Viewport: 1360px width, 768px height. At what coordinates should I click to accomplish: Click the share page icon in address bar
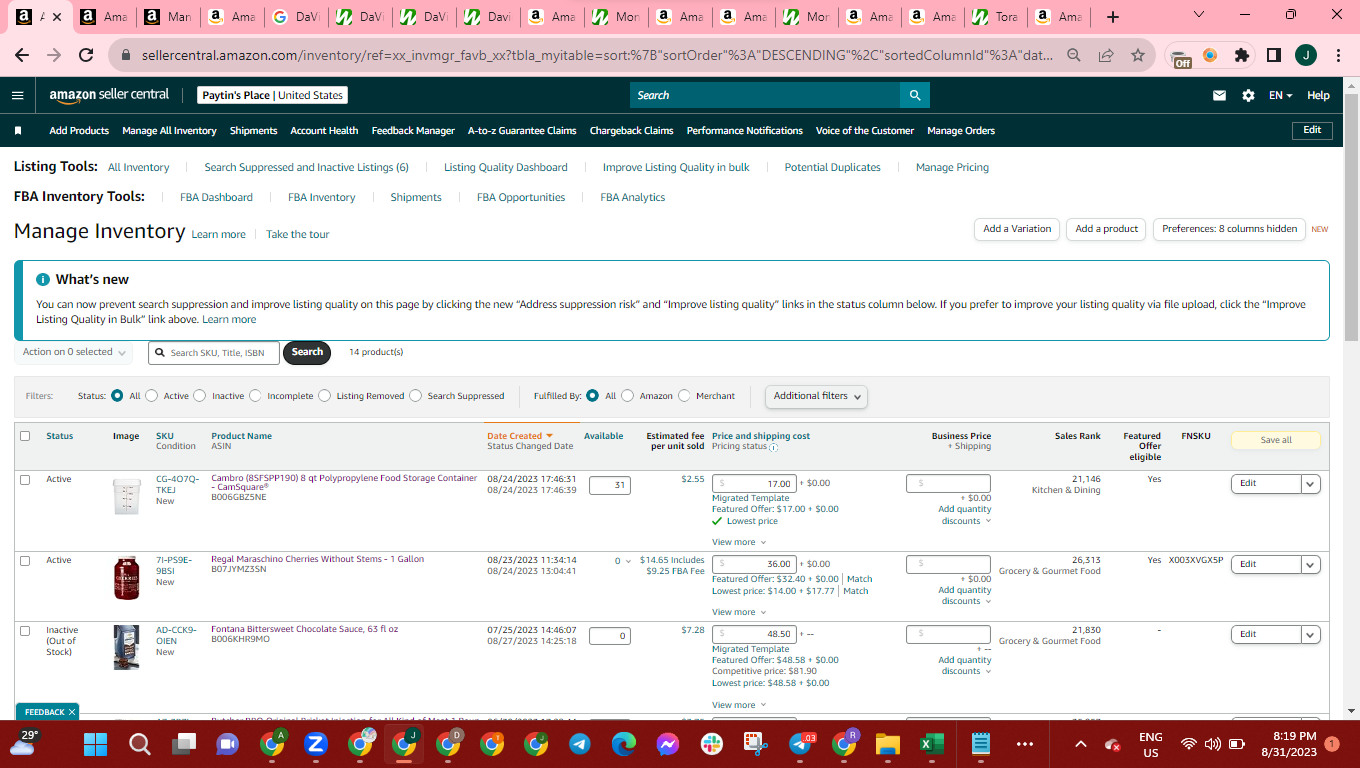click(1106, 56)
